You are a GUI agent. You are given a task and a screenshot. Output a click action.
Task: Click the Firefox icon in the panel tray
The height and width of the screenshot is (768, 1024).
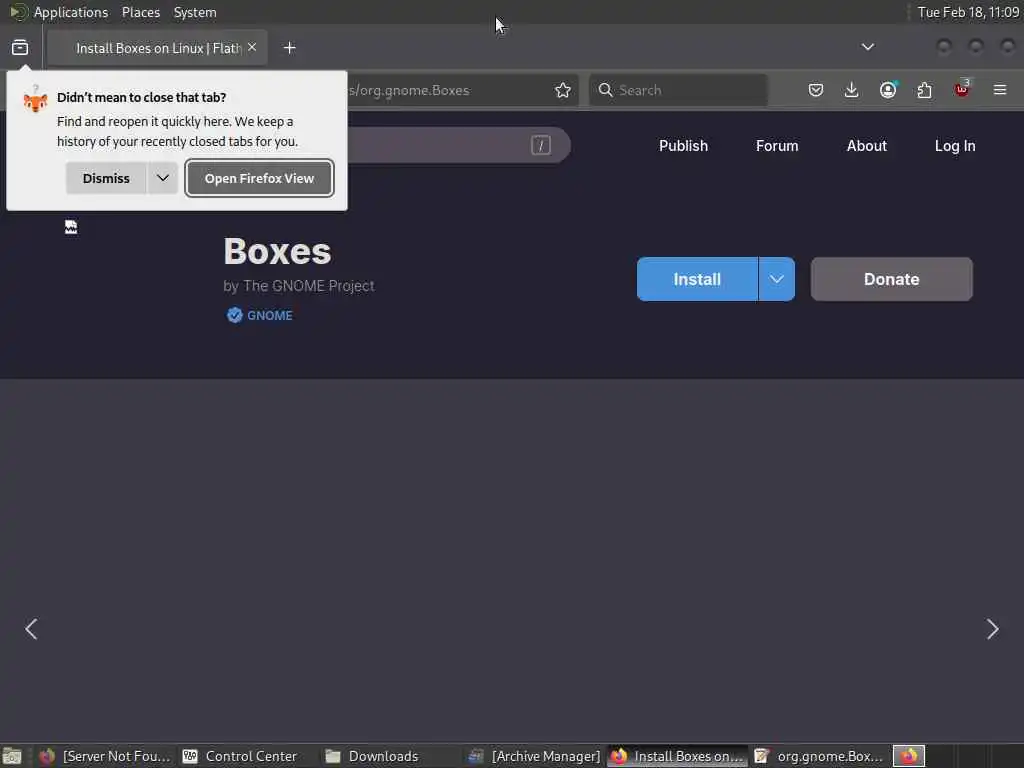click(908, 756)
